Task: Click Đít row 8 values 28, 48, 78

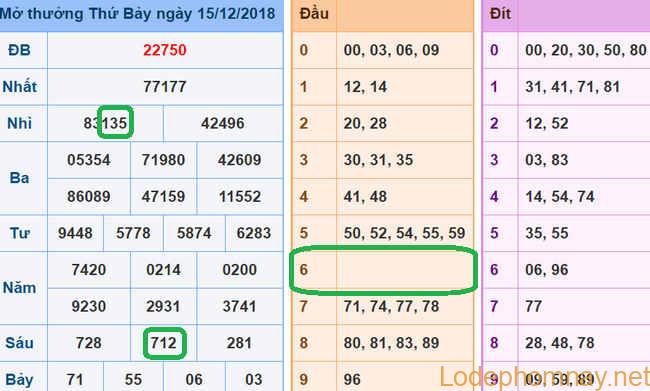Action: coord(560,343)
